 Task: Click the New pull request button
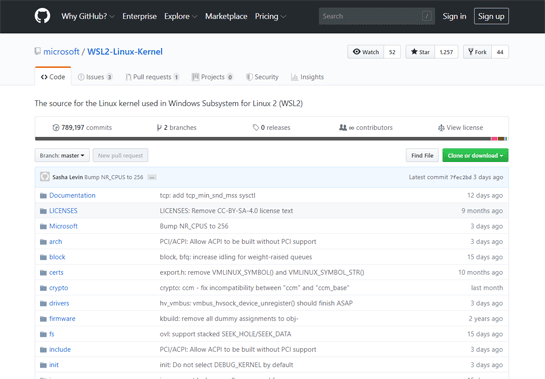tap(120, 155)
